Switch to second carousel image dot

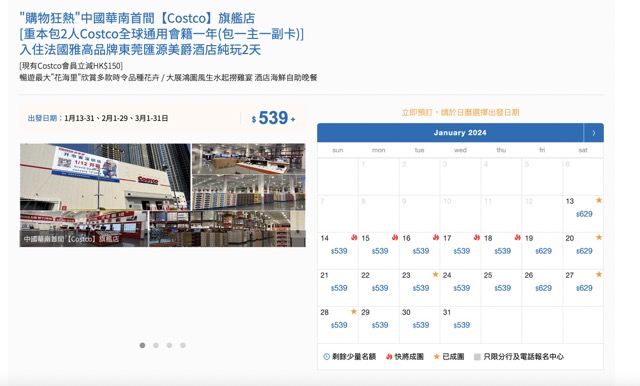pyautogui.click(x=156, y=345)
